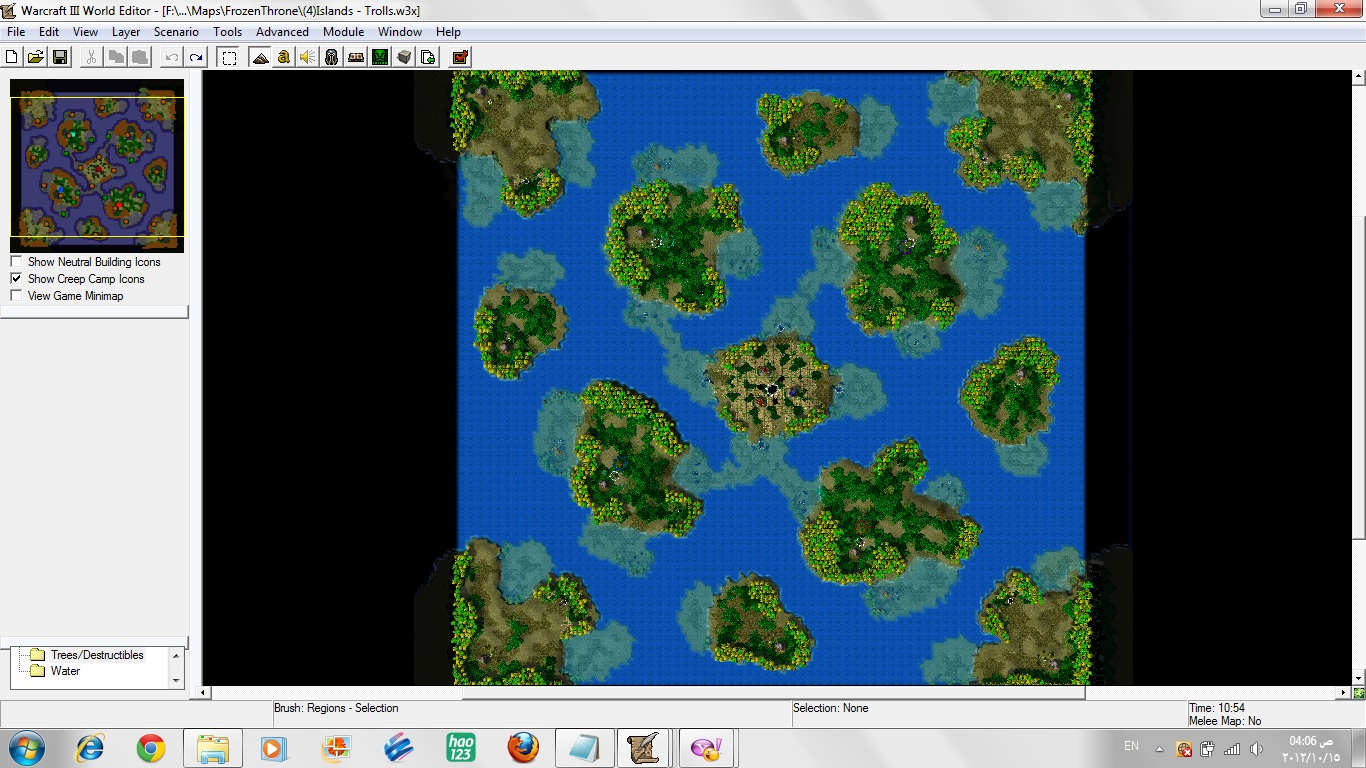Click the network signal tray icon
Screen dimensions: 1366x768
pos(1232,748)
